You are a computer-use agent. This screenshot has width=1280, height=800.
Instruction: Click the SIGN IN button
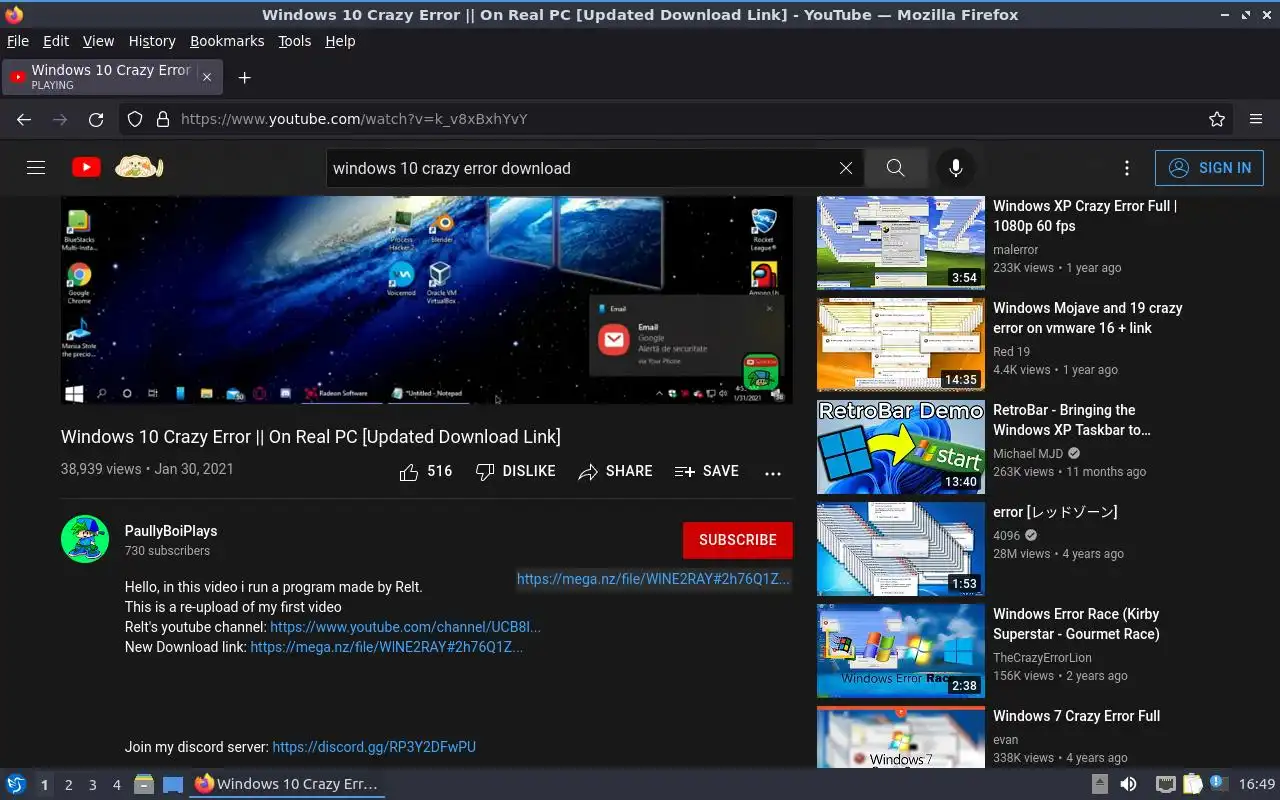click(x=1209, y=168)
